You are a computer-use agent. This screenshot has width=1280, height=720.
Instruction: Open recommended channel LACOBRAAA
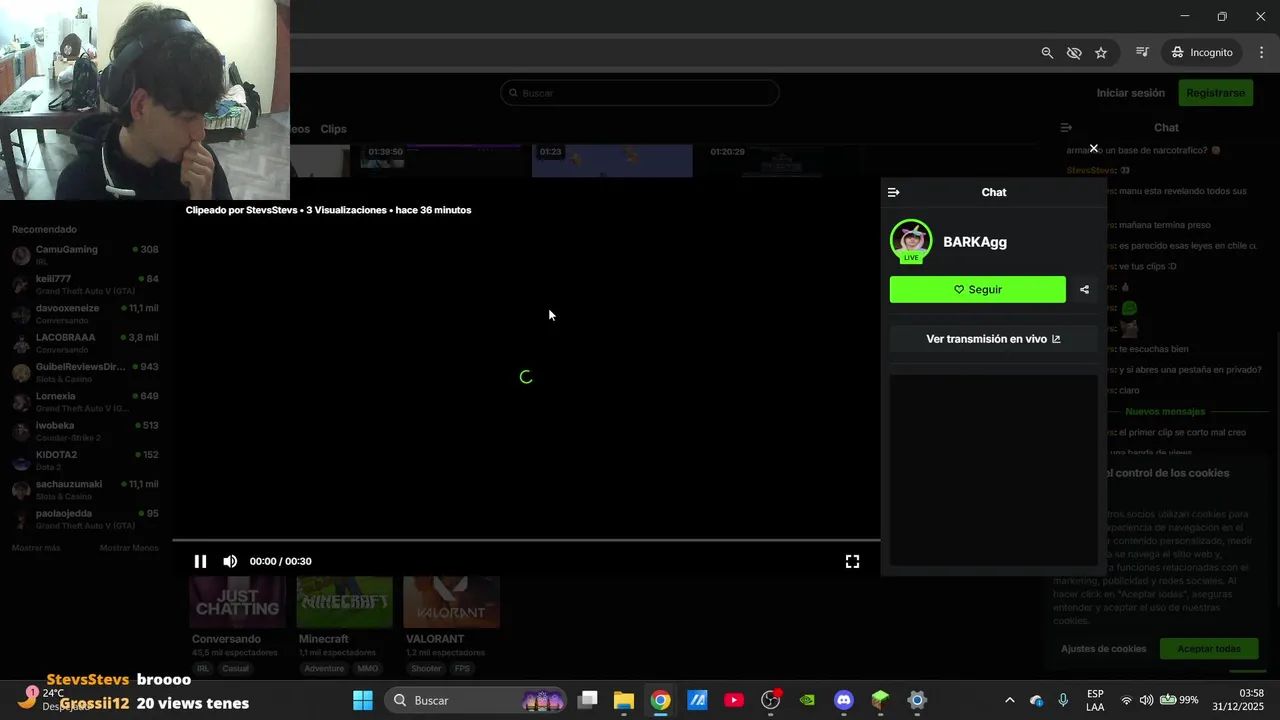pos(85,343)
